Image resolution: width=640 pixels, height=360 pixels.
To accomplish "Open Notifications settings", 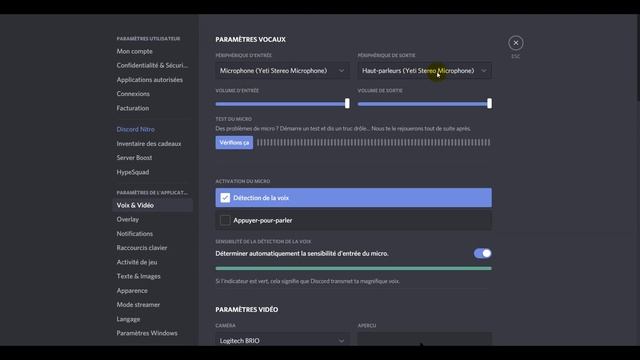I will click(x=135, y=234).
